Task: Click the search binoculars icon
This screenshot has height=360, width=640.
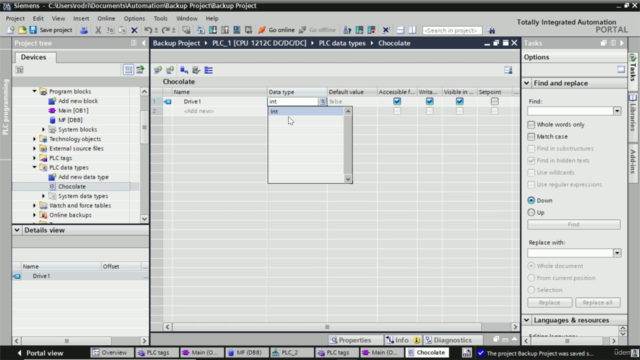Action: pyautogui.click(x=491, y=30)
